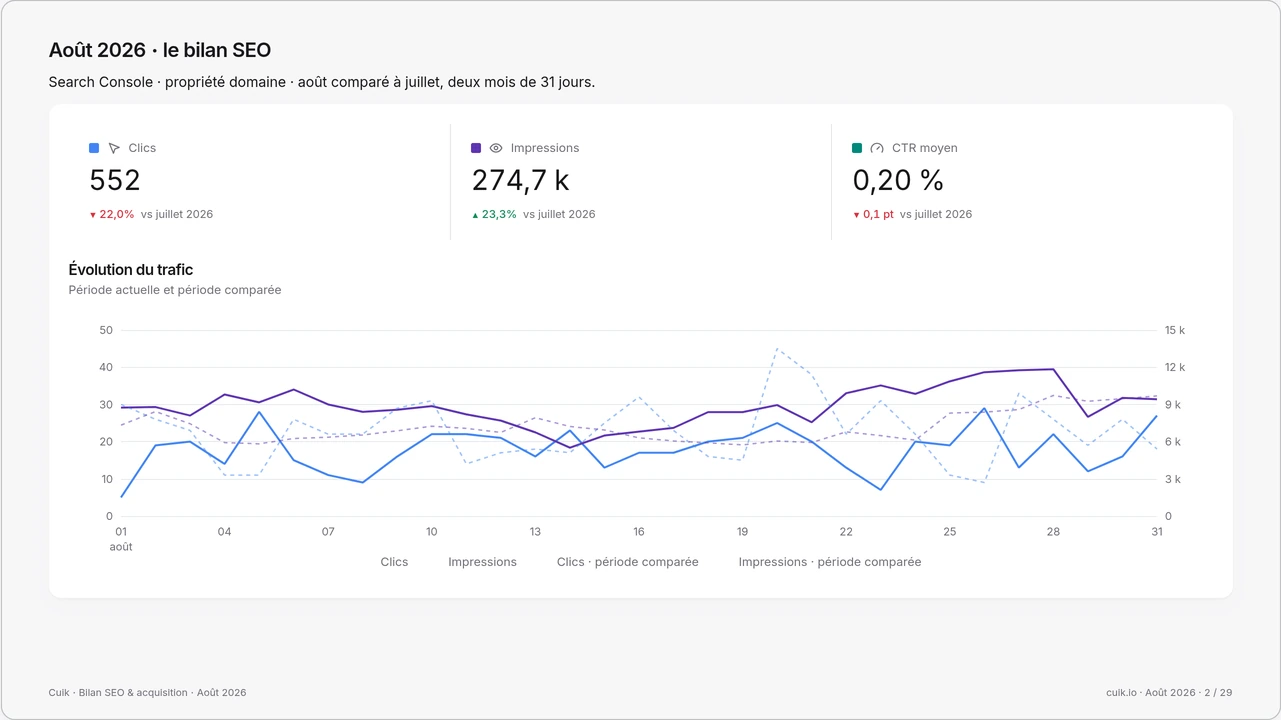Toggle 'Impressions · période comparée' legend entry
Viewport: 1281px width, 720px height.
[x=830, y=562]
